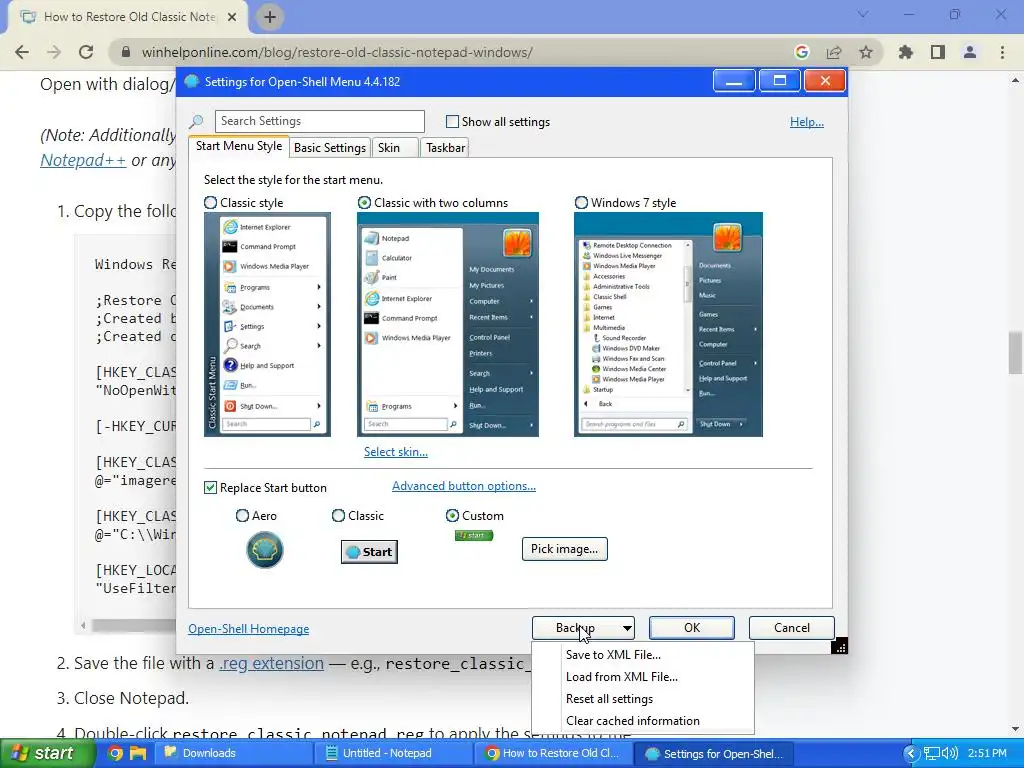Click the Pick image button

(564, 549)
